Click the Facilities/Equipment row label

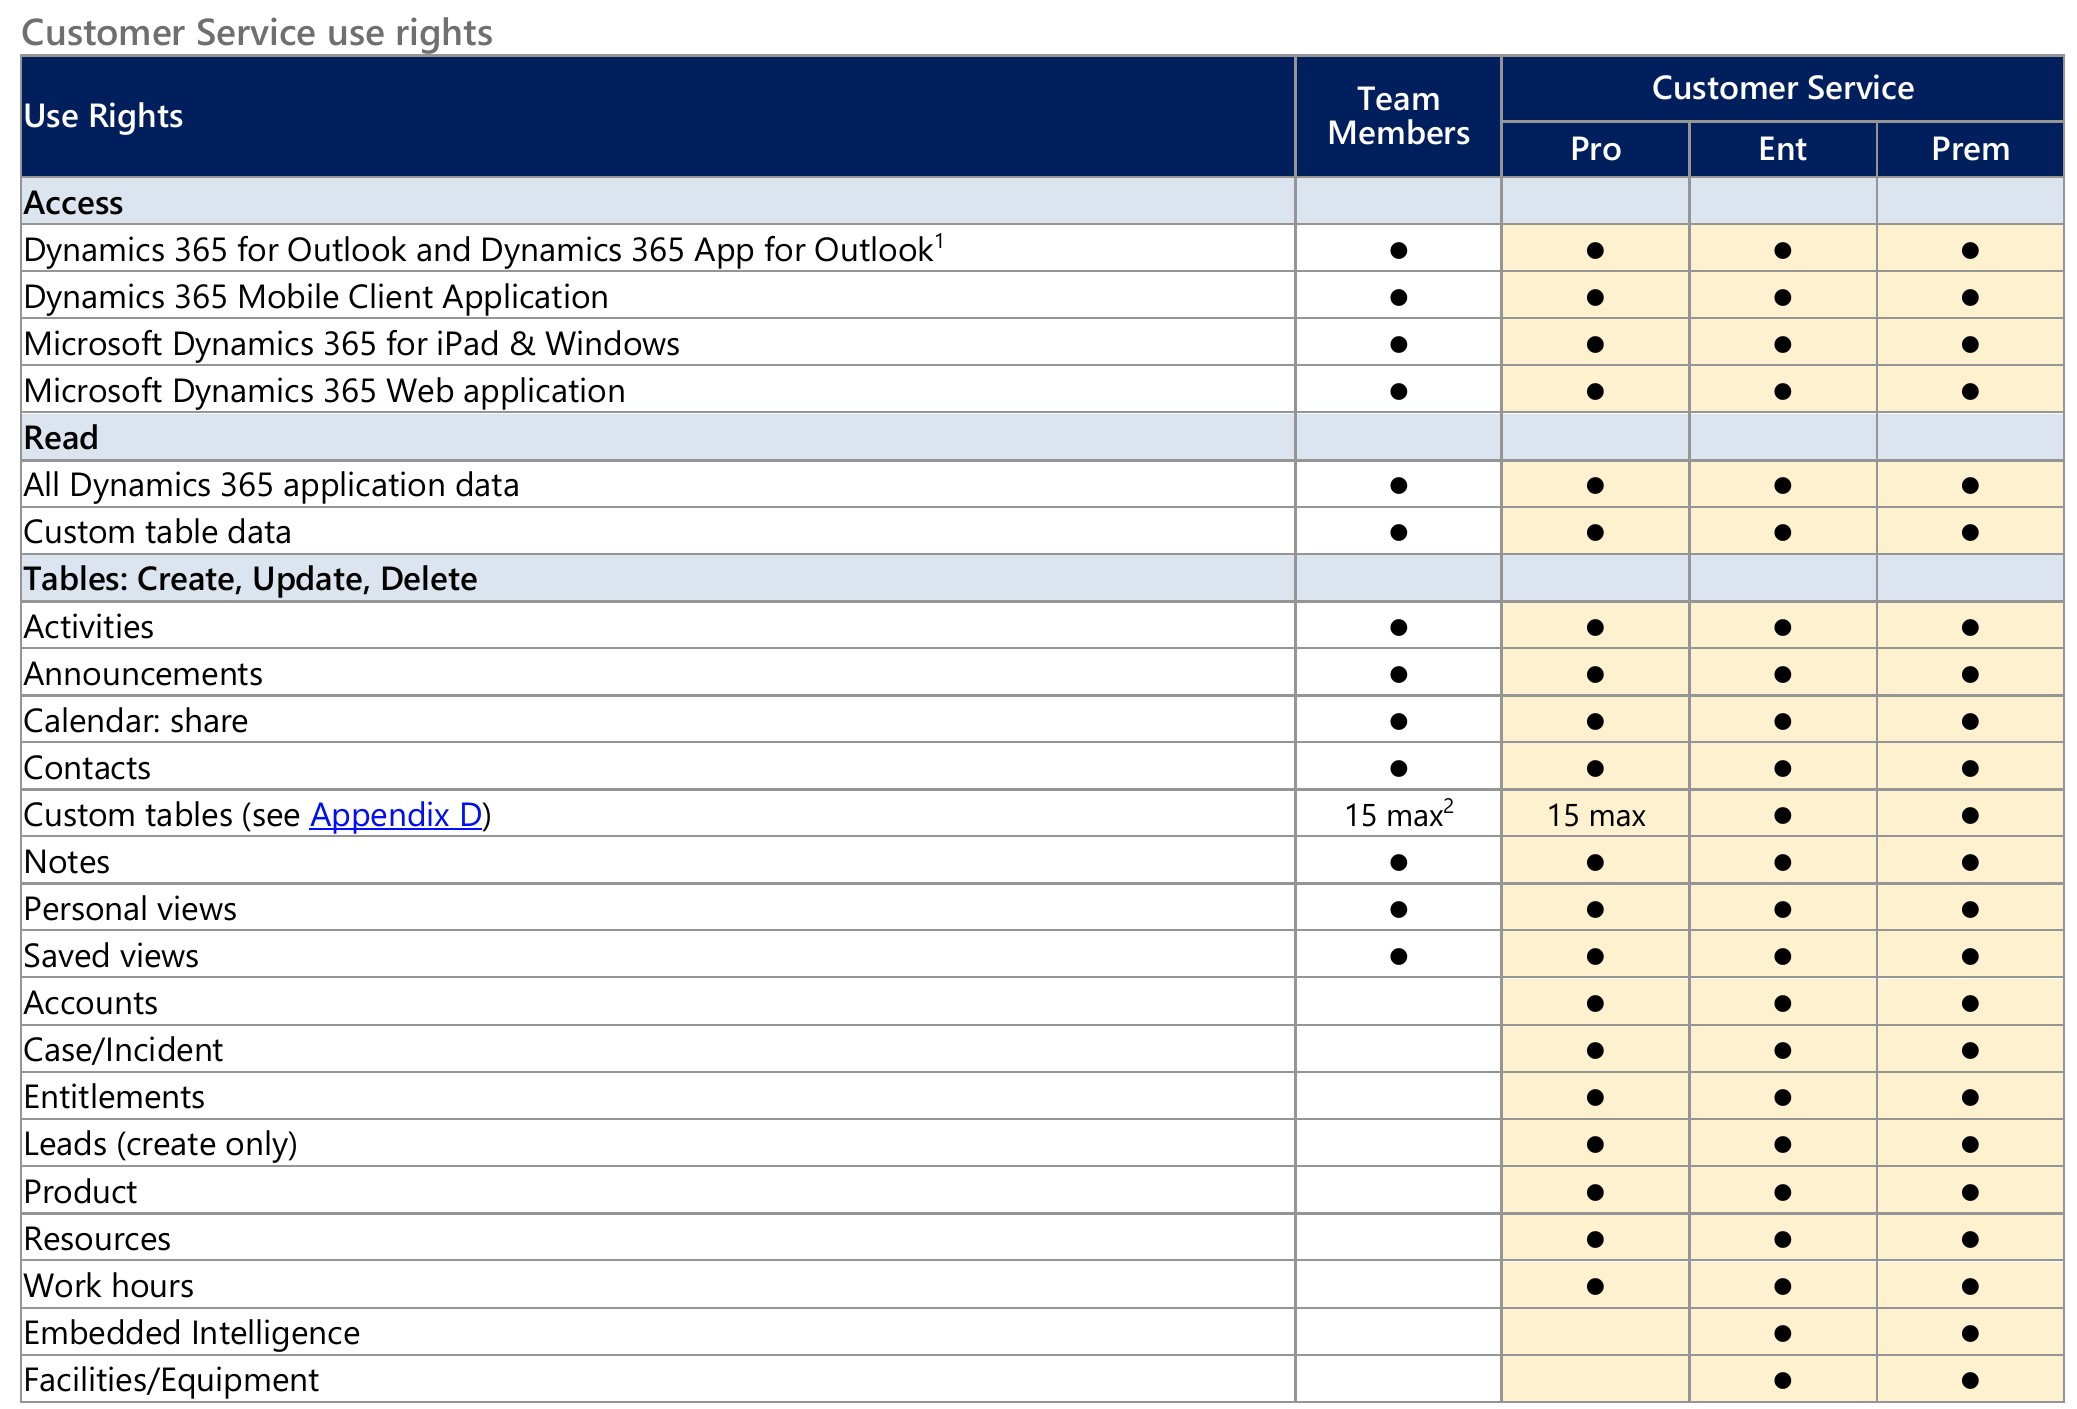pos(171,1380)
